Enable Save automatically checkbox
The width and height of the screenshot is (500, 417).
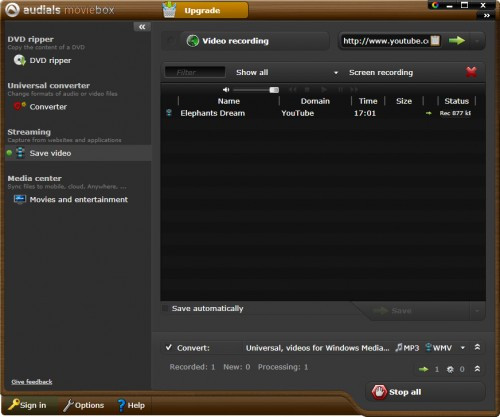pyautogui.click(x=165, y=308)
